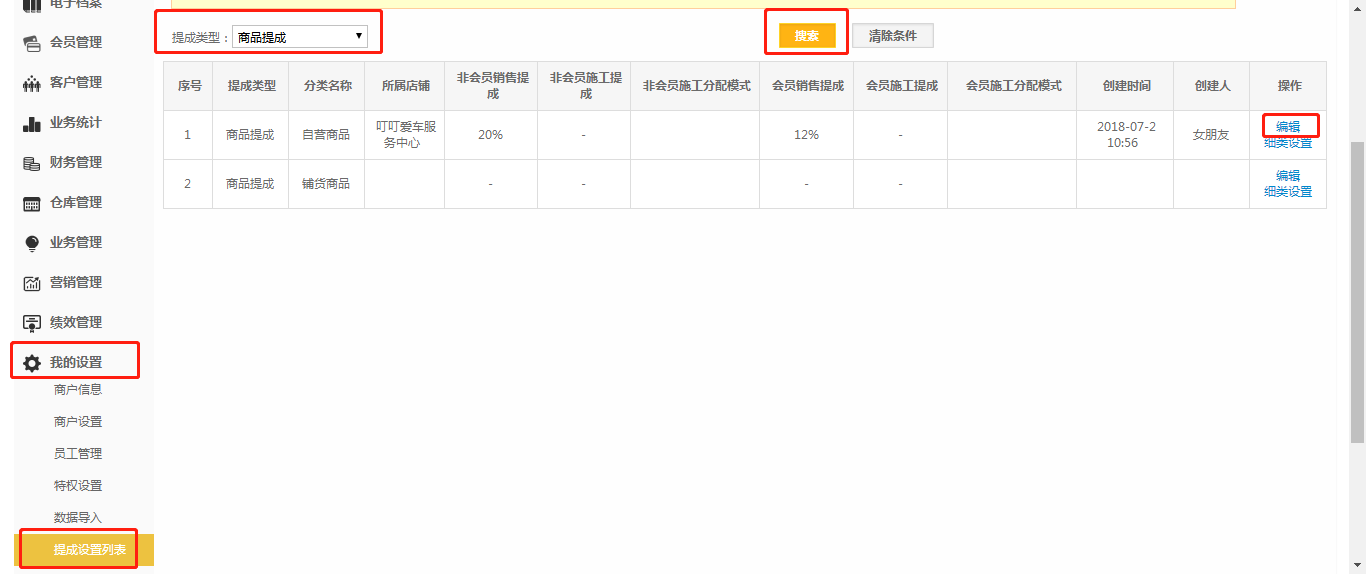
Task: Select the highlighted 提成设置列表 menu item
Action: click(x=89, y=550)
